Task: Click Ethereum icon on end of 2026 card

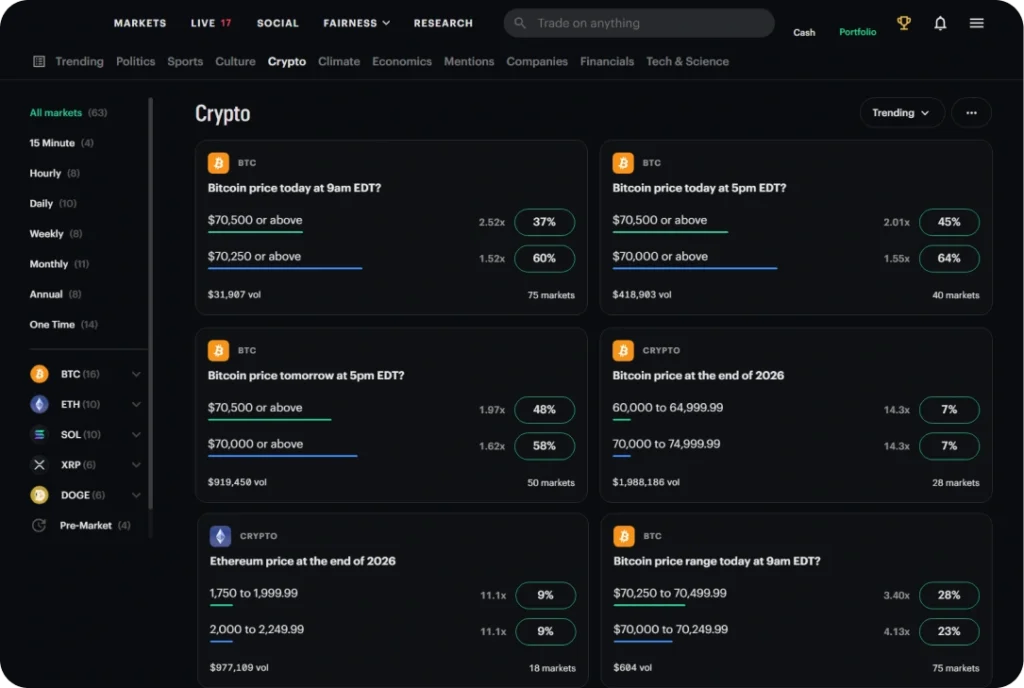Action: pyautogui.click(x=220, y=536)
